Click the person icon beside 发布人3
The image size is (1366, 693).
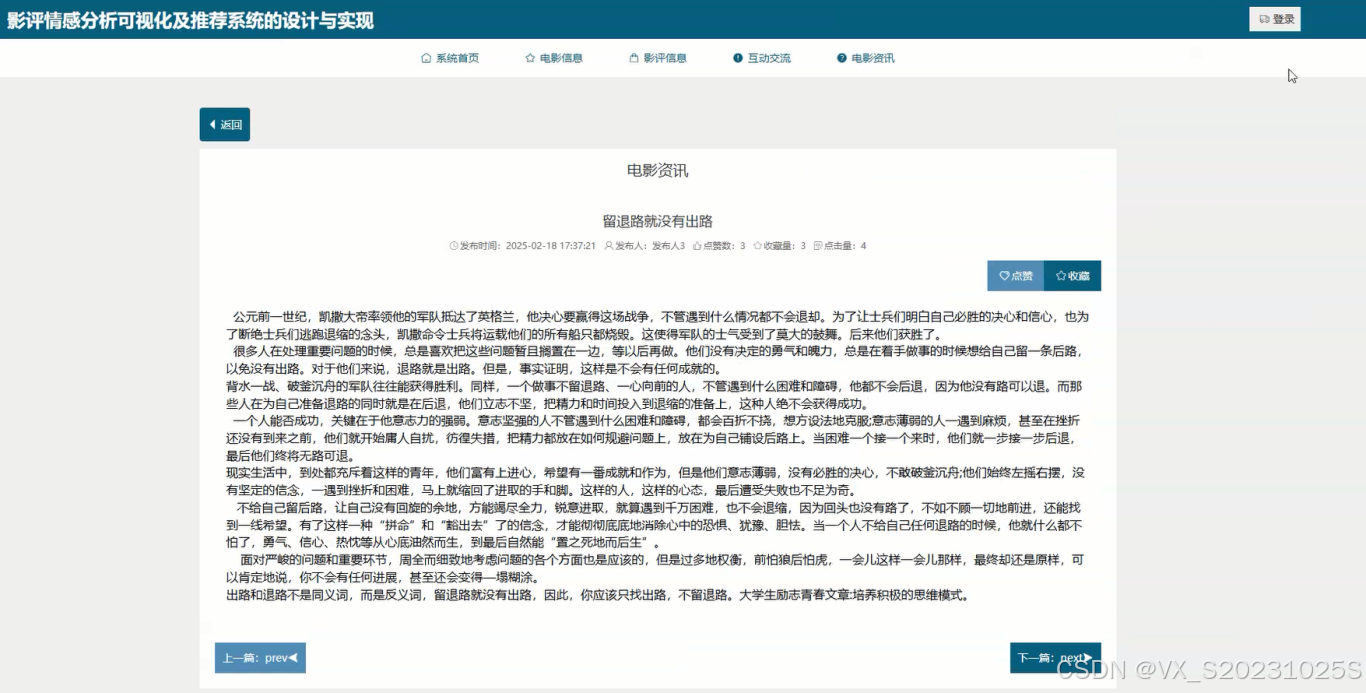coord(607,245)
